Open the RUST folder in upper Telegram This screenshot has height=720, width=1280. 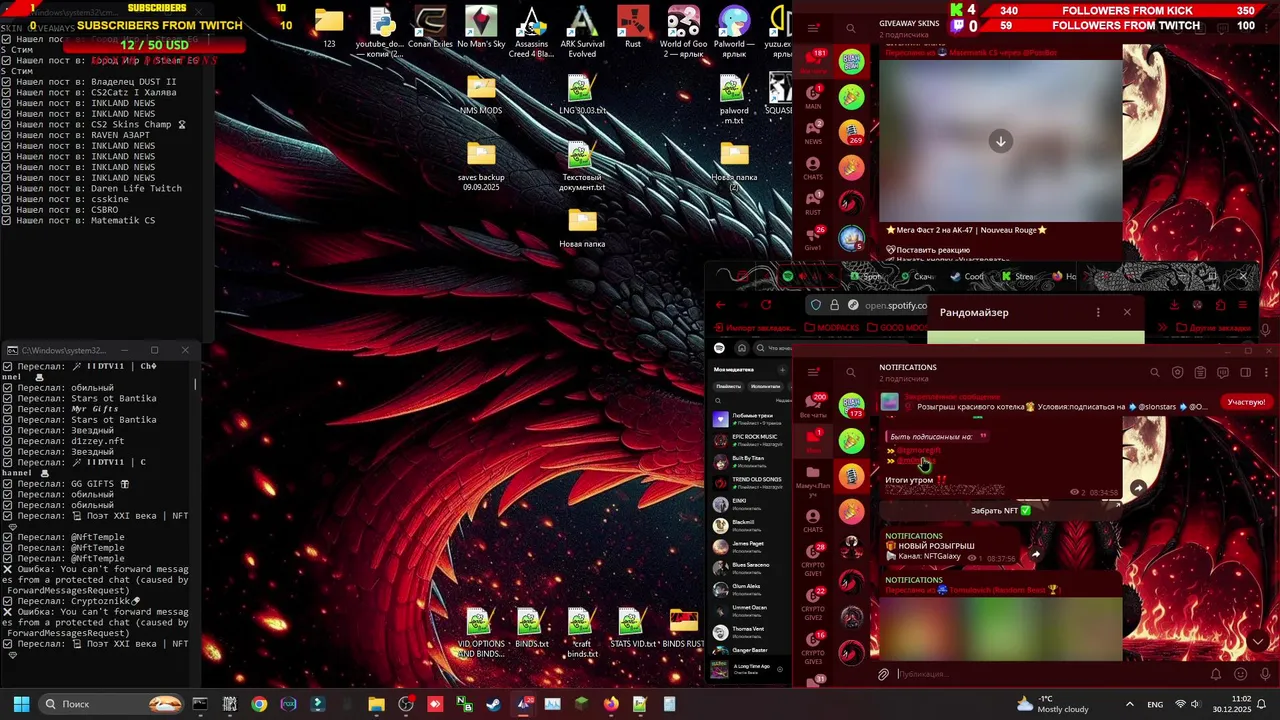[813, 203]
